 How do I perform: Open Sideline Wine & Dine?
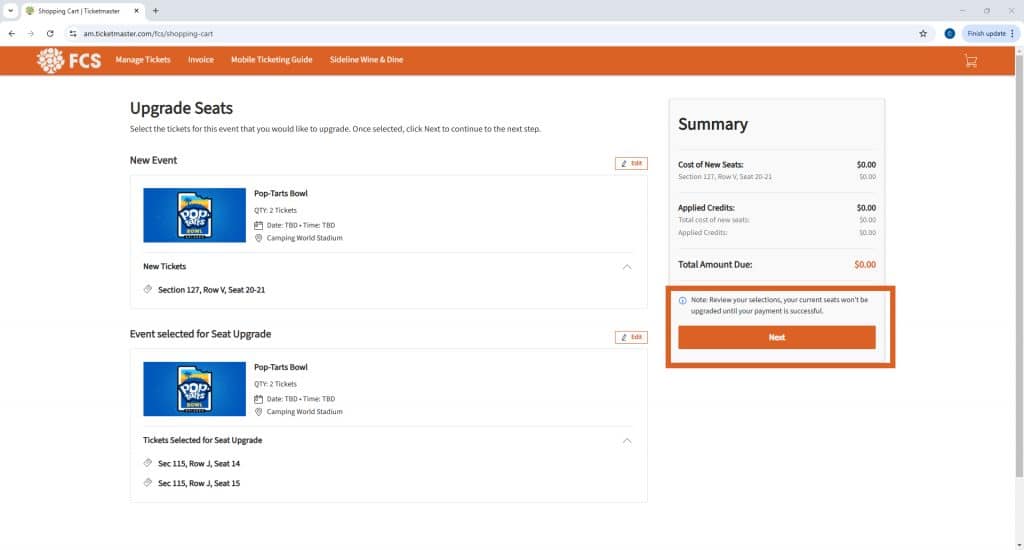coord(366,59)
